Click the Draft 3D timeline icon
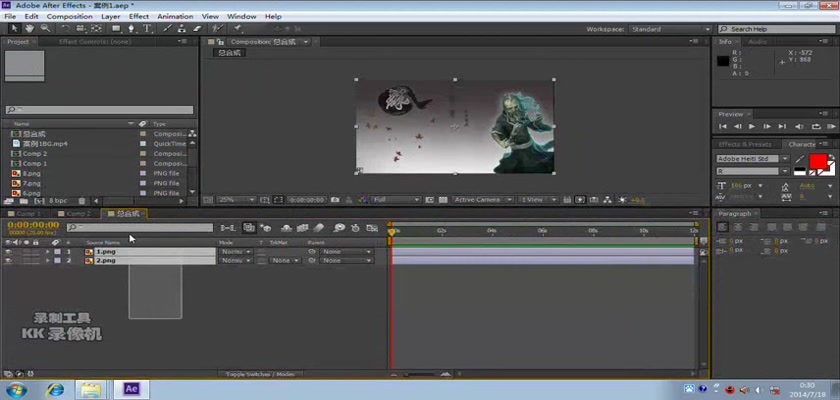This screenshot has width=840, height=400. (266, 228)
